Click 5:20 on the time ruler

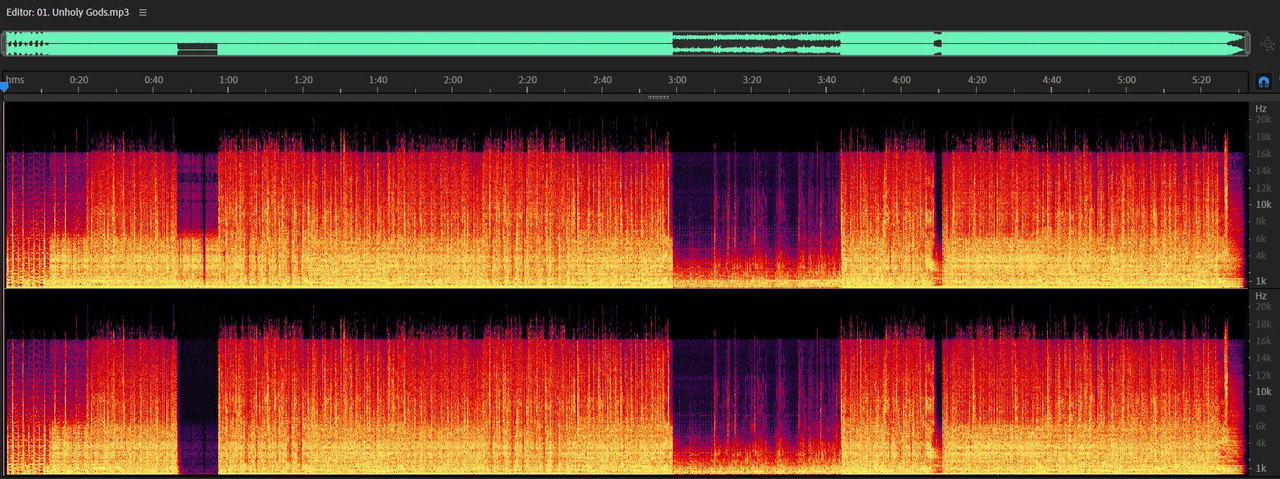click(x=1201, y=80)
